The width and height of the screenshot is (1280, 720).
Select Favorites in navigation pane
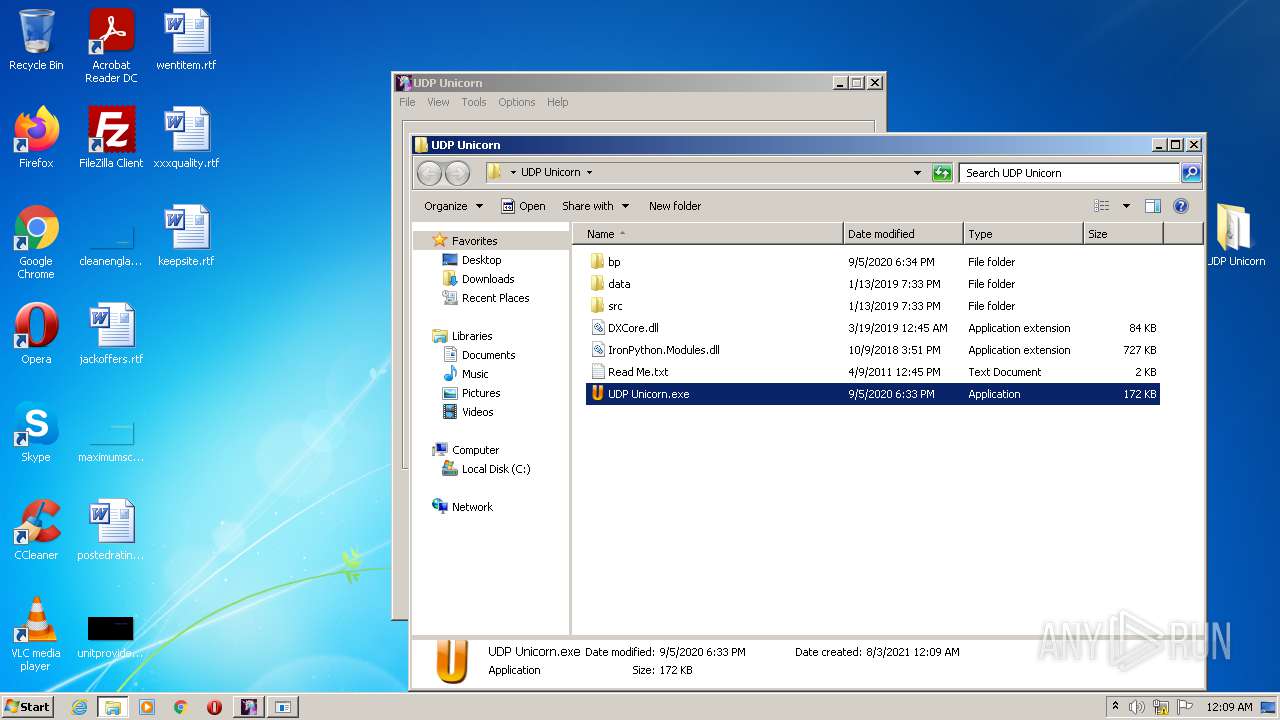pyautogui.click(x=474, y=241)
